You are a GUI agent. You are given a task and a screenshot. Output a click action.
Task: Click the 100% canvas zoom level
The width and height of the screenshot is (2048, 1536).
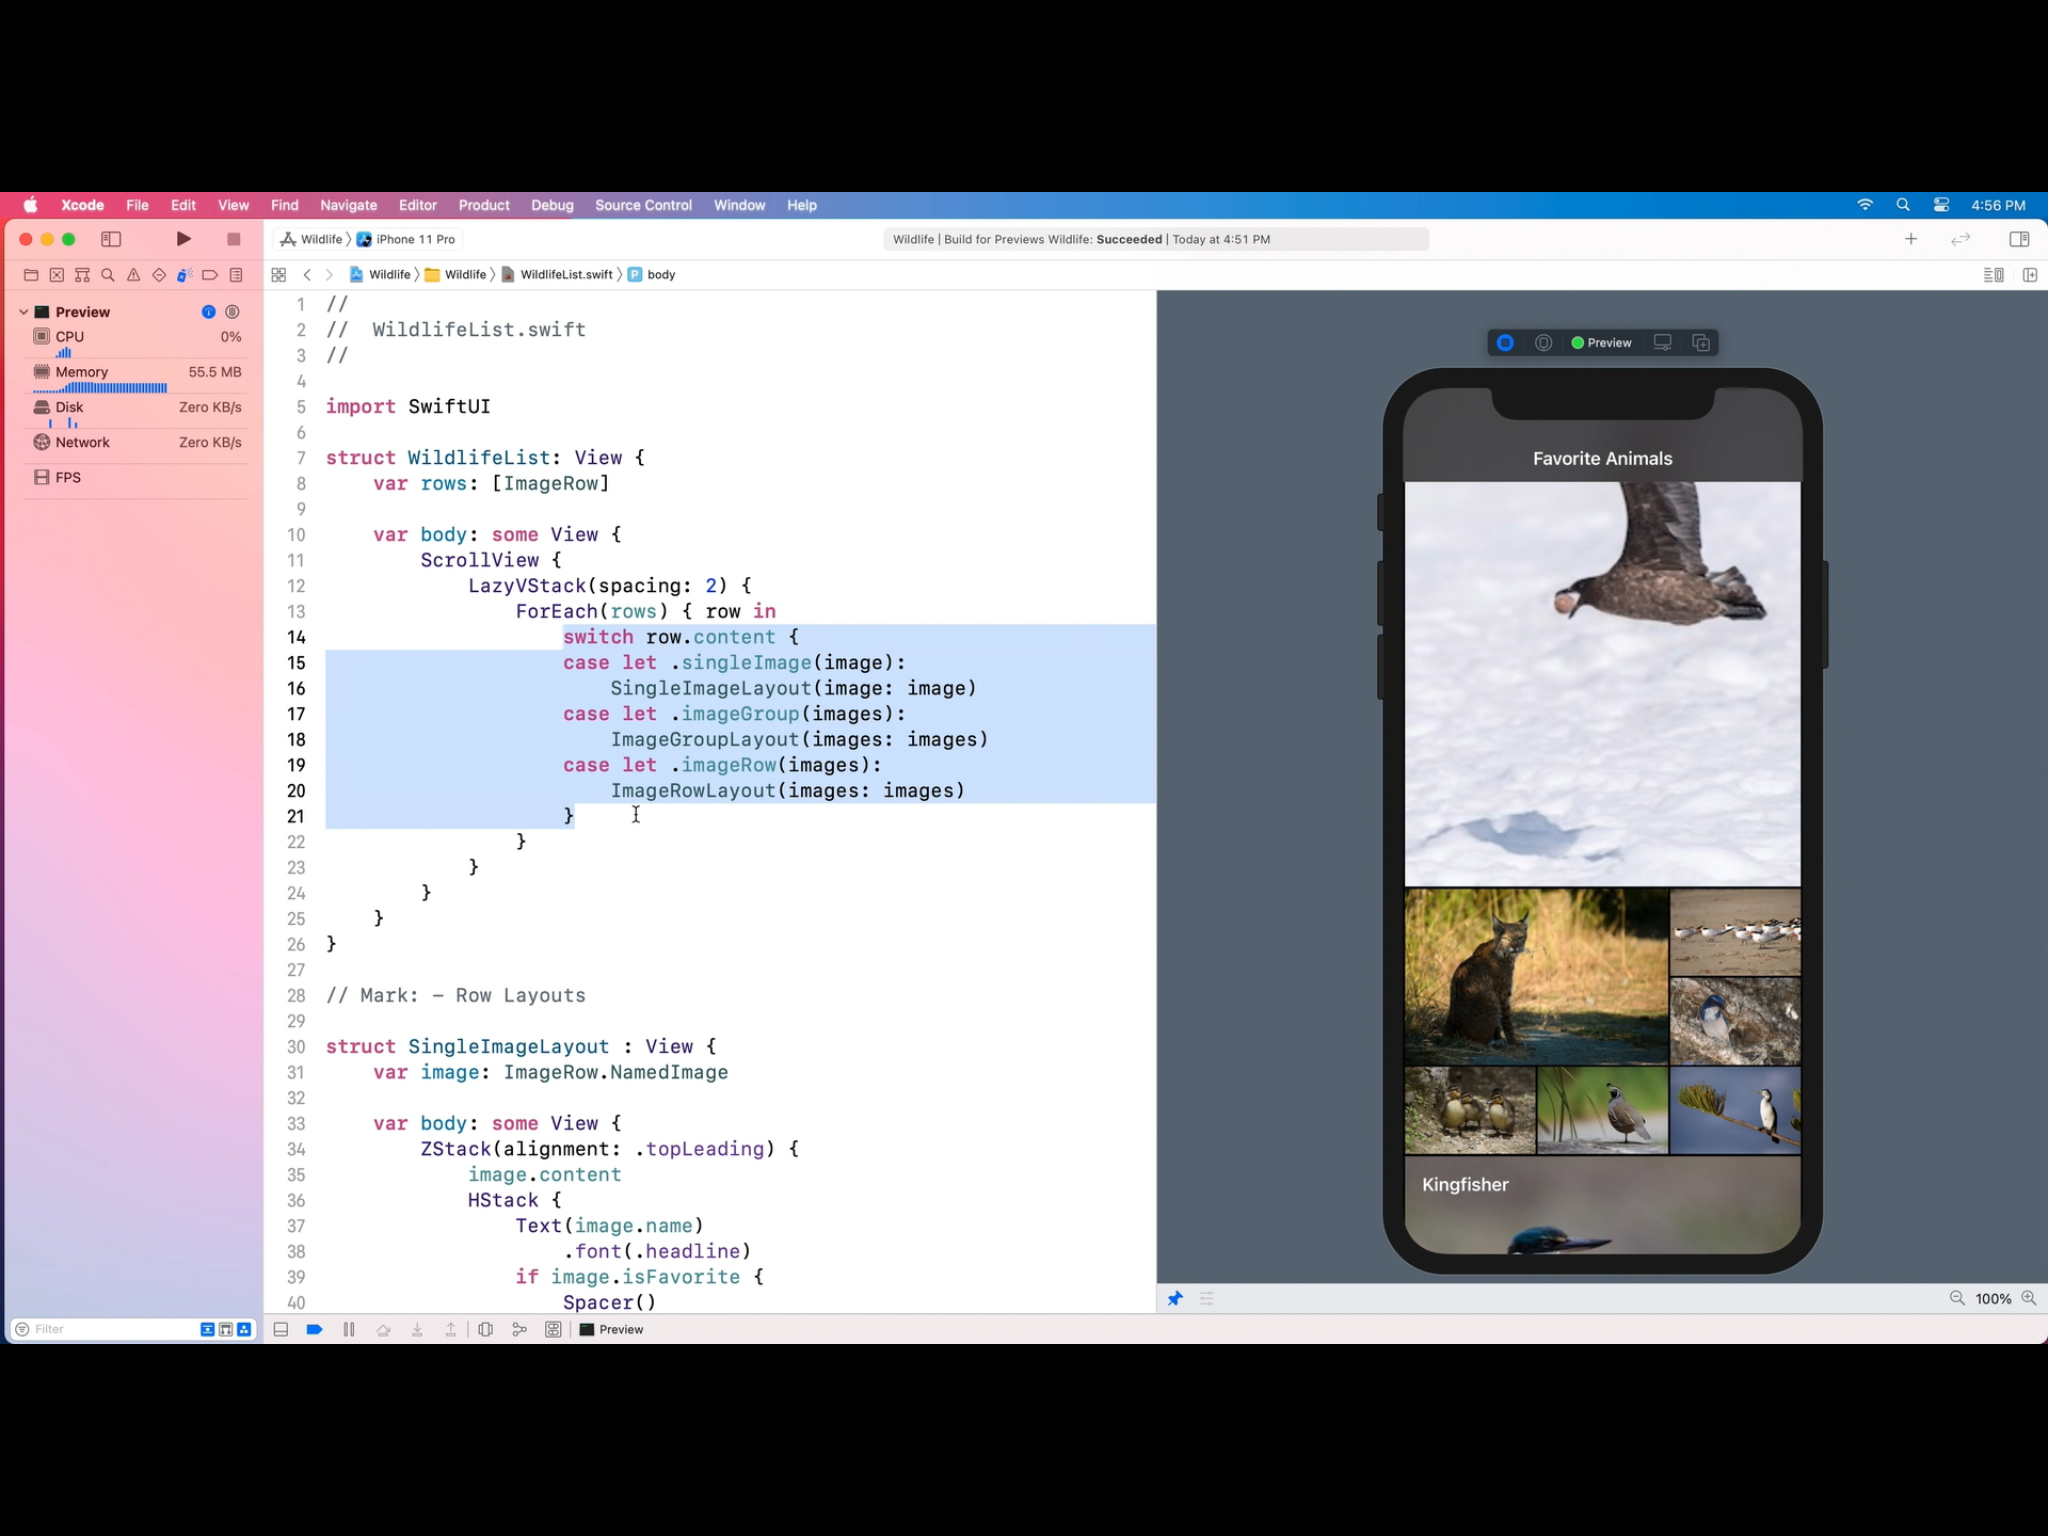(x=1993, y=1299)
